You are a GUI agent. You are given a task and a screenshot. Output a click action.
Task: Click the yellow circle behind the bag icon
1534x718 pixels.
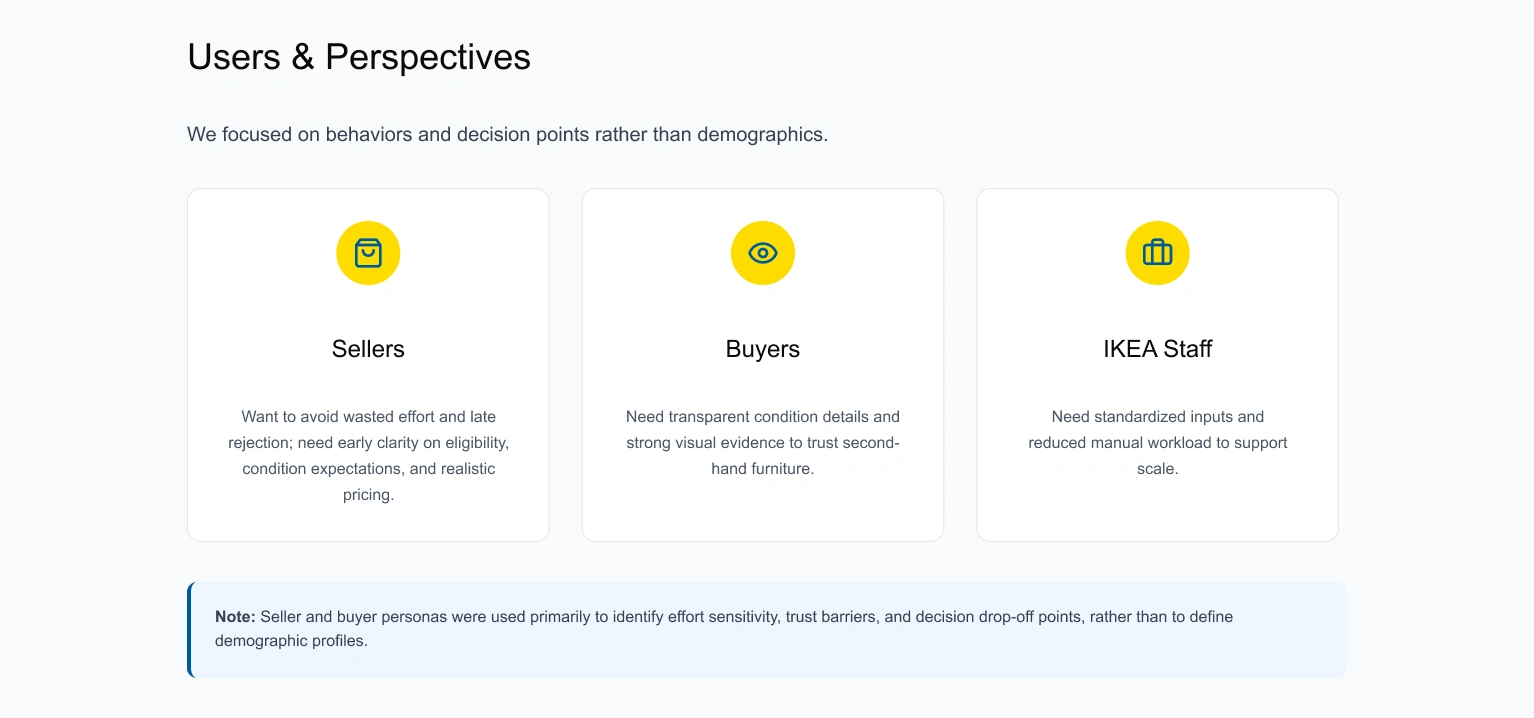click(x=368, y=253)
